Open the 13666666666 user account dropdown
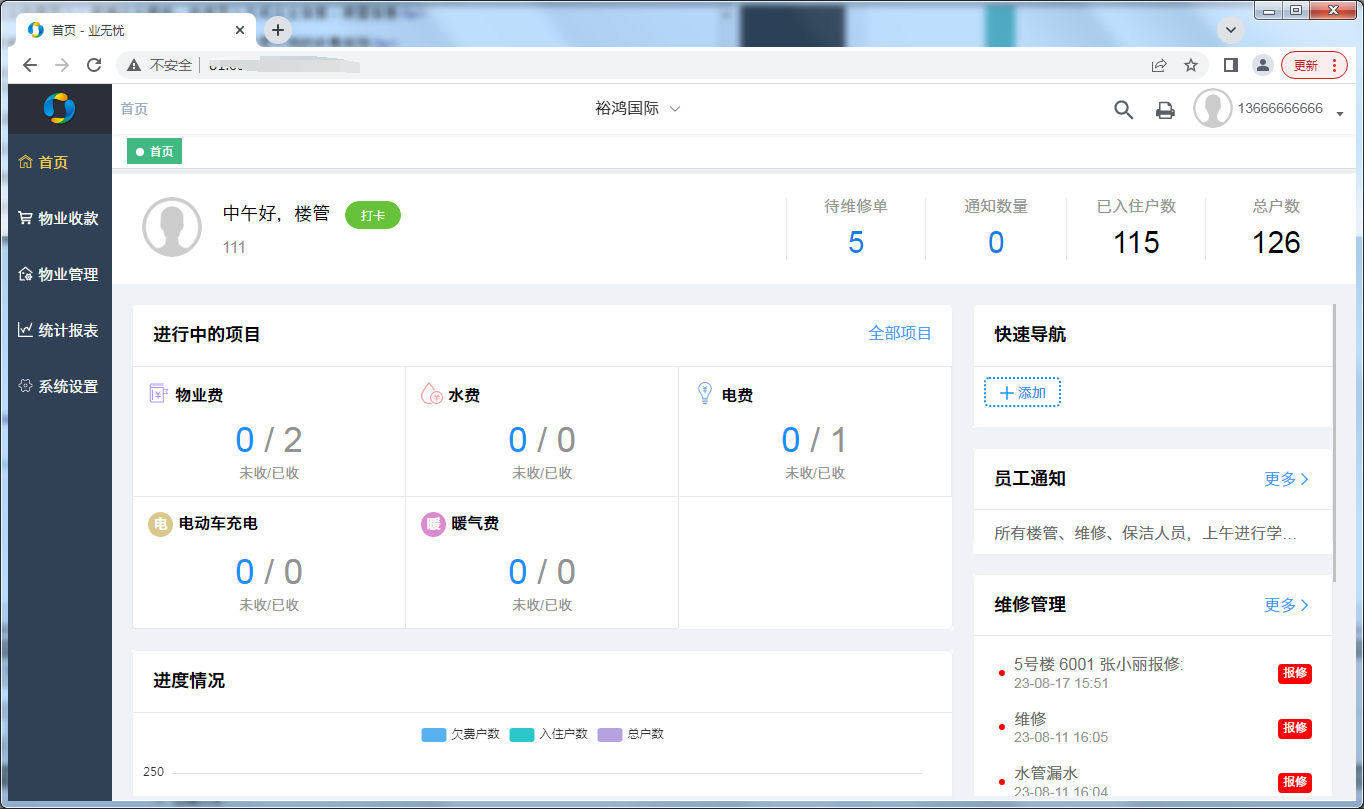The height and width of the screenshot is (809, 1364). [x=1280, y=109]
